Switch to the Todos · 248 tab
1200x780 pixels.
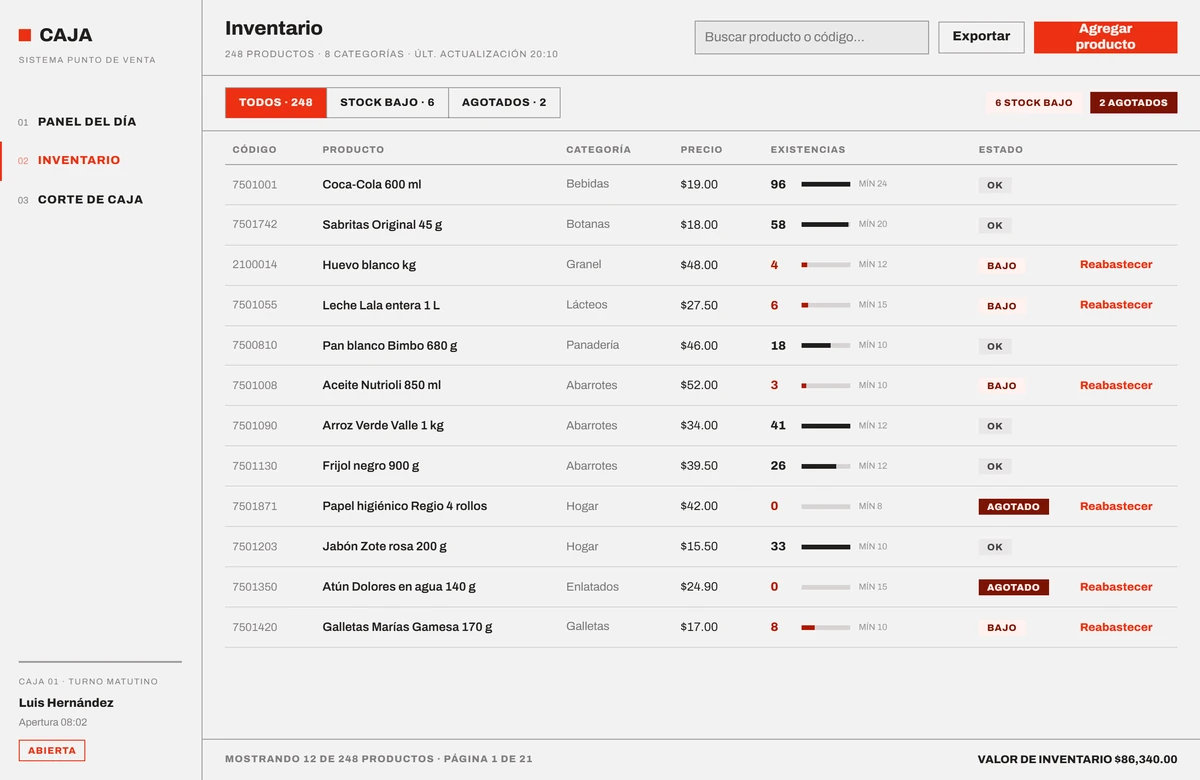[x=276, y=103]
